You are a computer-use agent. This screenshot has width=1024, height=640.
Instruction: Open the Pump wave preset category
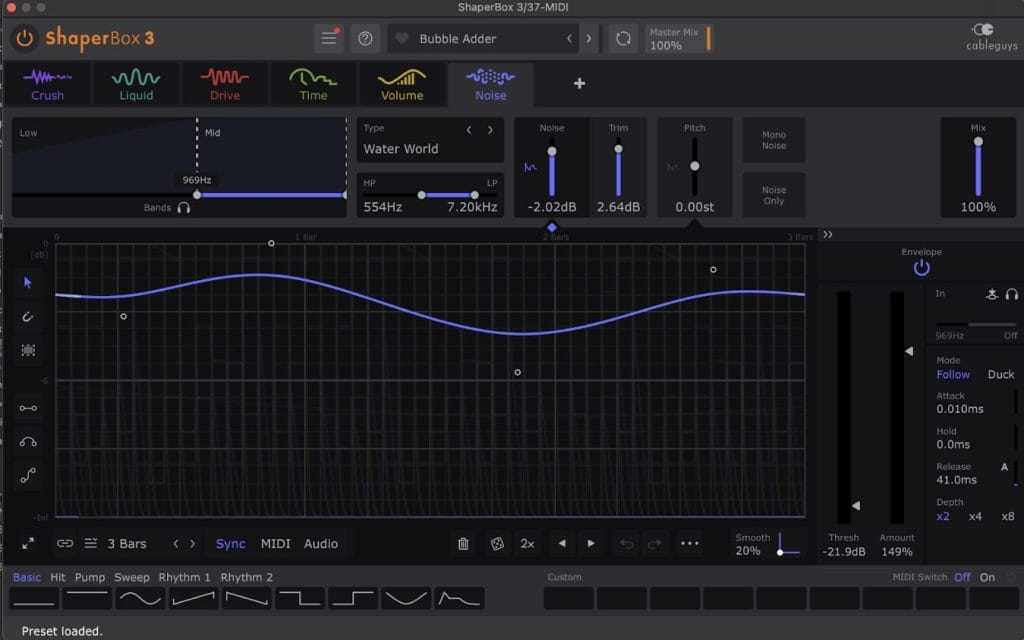[x=89, y=577]
